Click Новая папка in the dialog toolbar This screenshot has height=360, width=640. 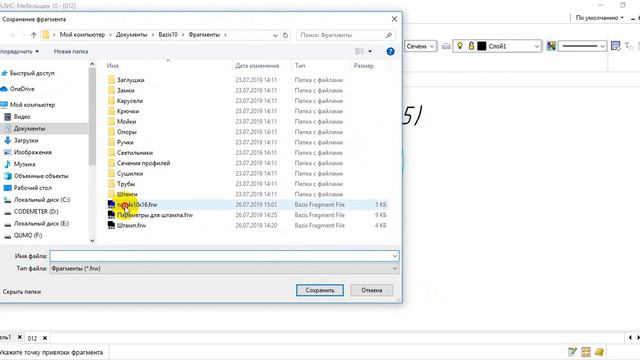71,51
